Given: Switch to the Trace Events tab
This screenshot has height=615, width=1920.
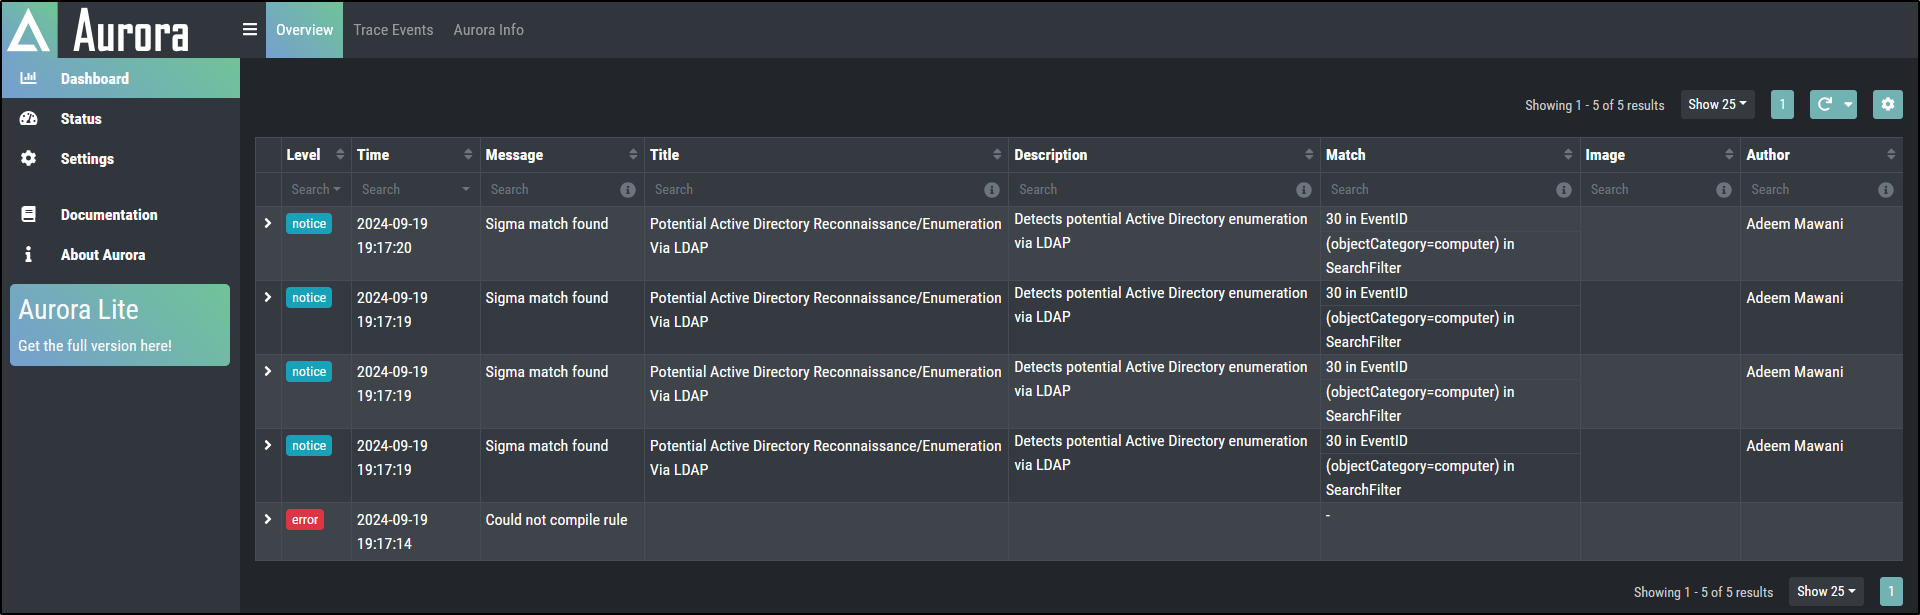Looking at the screenshot, I should (x=393, y=29).
